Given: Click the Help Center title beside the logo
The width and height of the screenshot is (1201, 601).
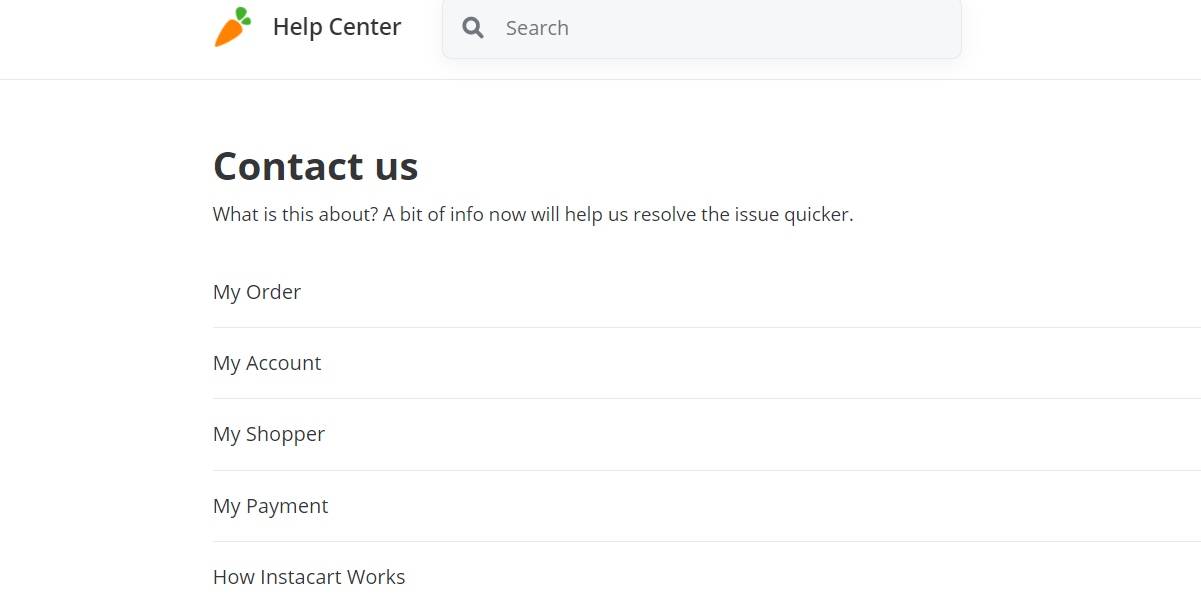Looking at the screenshot, I should pyautogui.click(x=336, y=27).
